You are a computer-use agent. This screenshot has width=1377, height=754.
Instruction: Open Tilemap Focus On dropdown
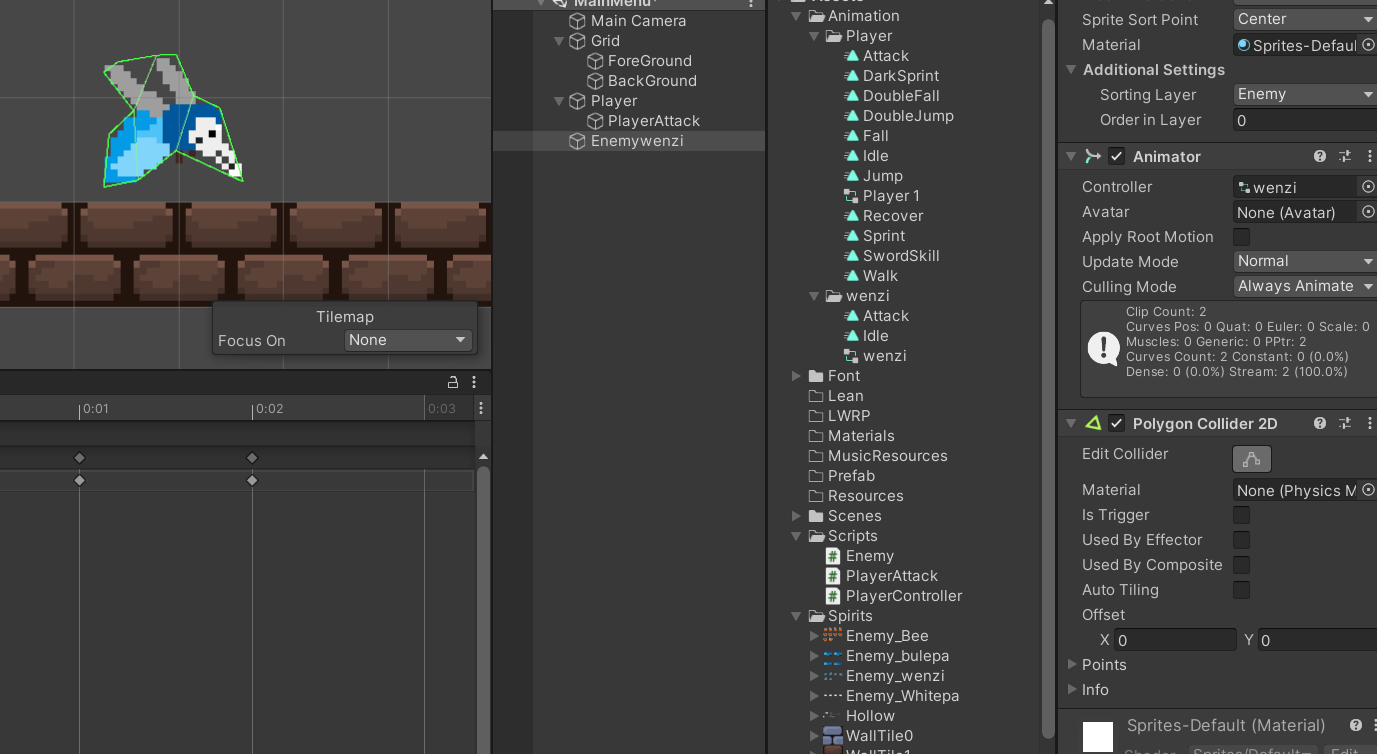407,340
